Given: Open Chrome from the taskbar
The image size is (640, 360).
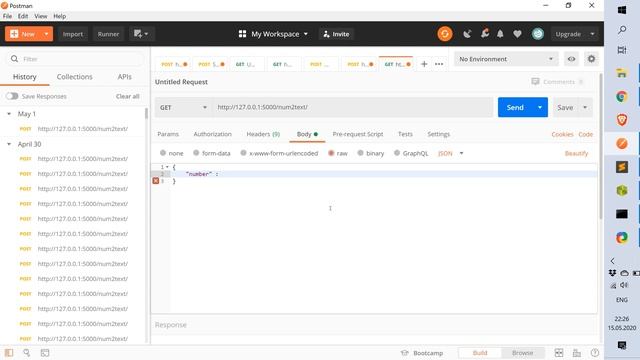Looking at the screenshot, I should pyautogui.click(x=622, y=97).
